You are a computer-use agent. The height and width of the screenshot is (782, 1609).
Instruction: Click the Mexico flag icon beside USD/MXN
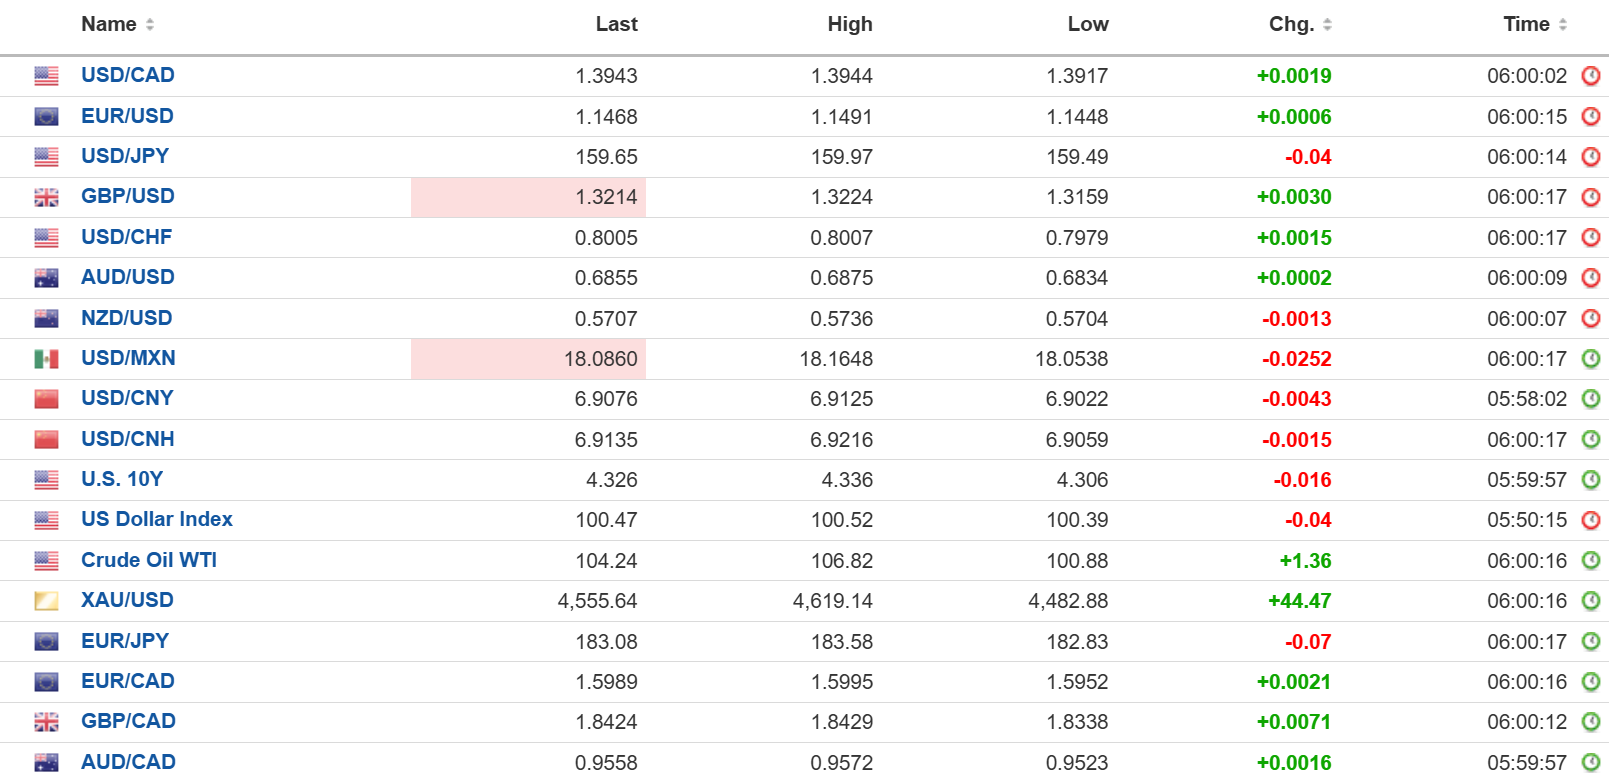[46, 358]
